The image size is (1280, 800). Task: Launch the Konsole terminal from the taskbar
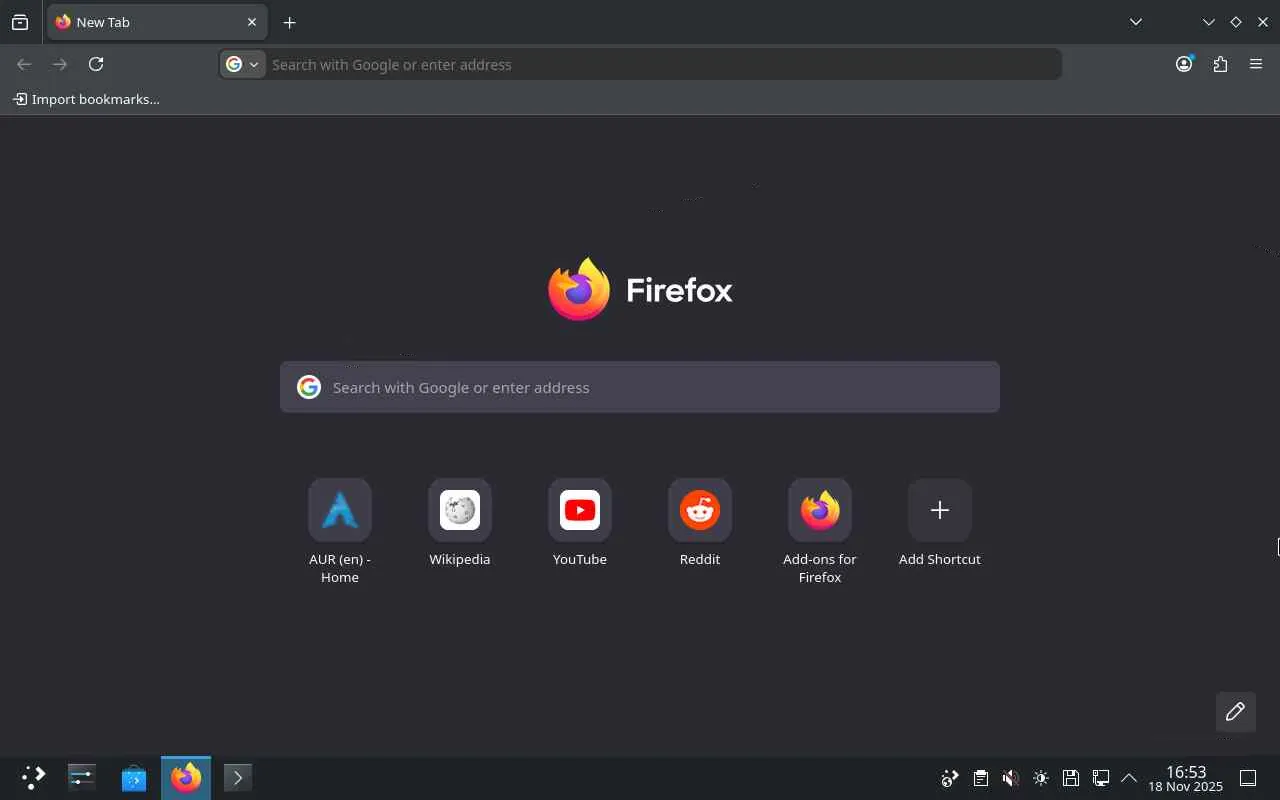click(x=238, y=778)
